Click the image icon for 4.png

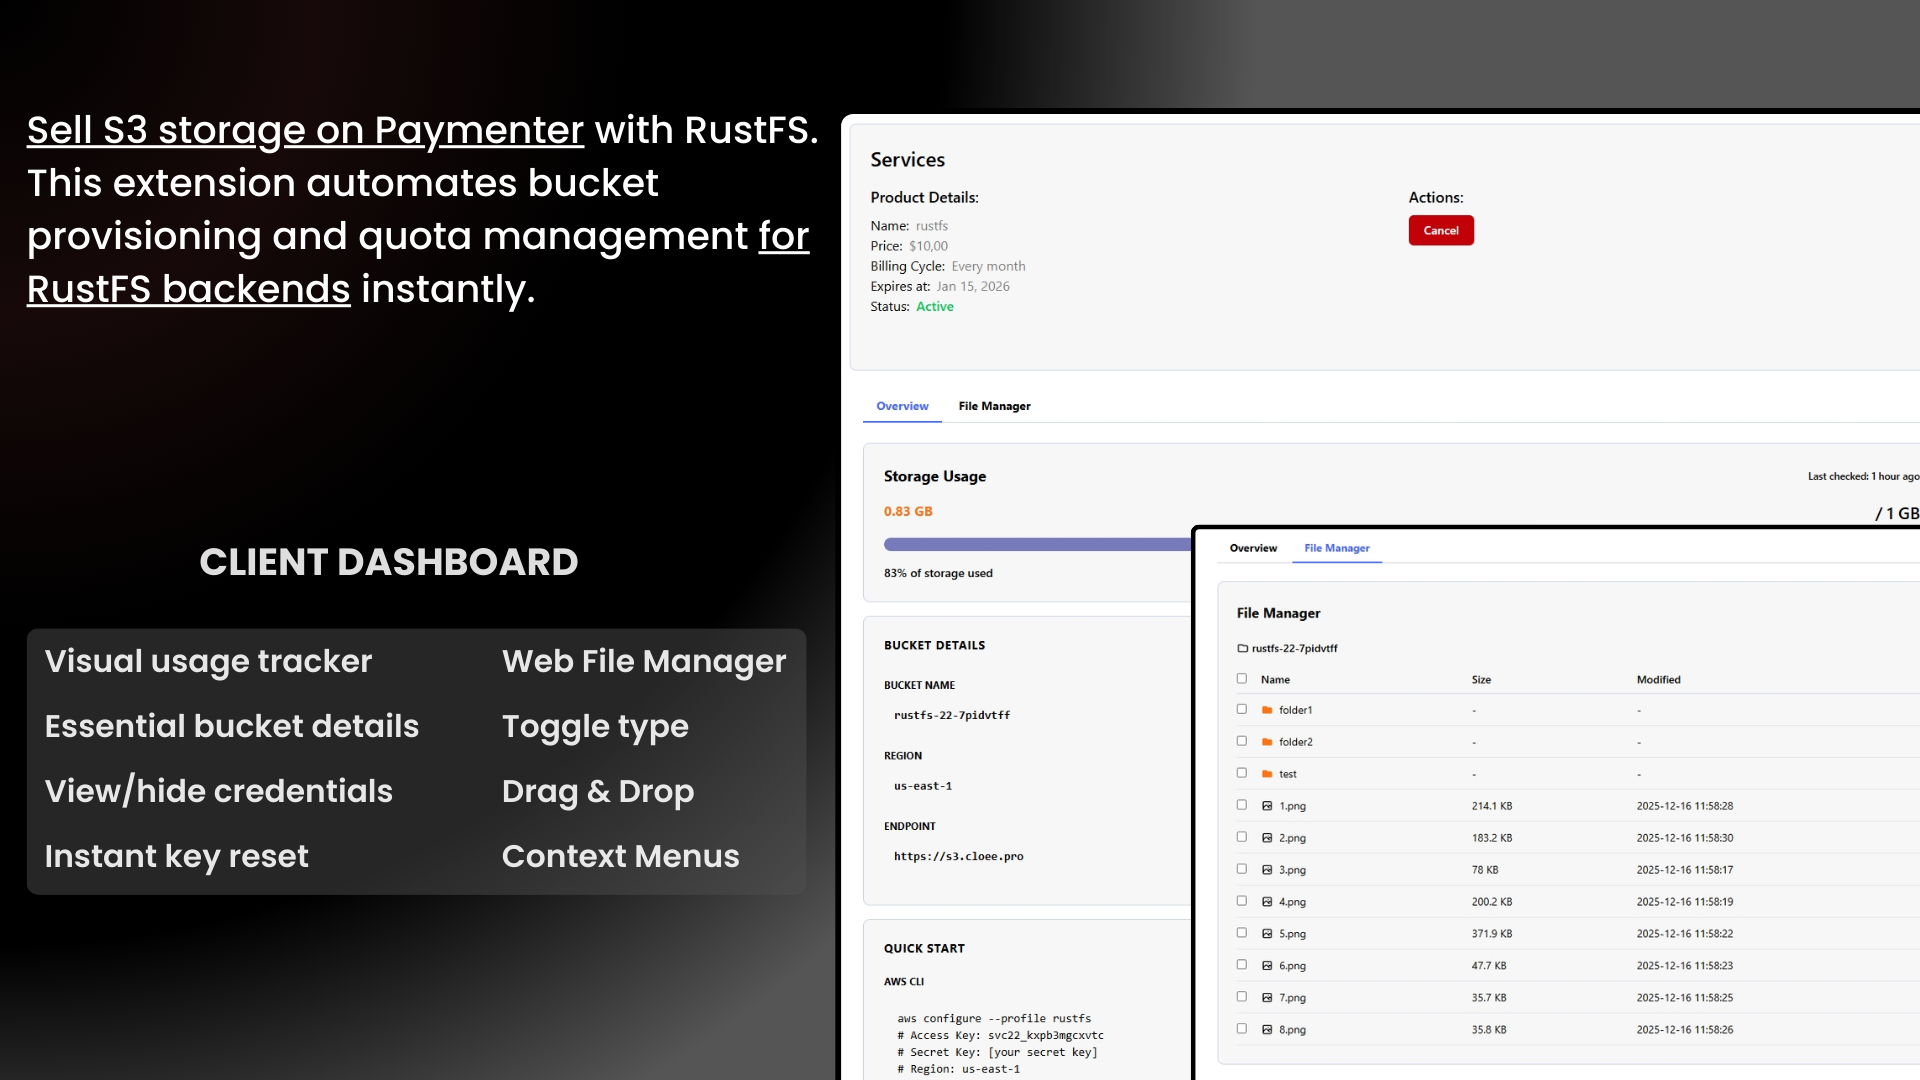click(1267, 902)
